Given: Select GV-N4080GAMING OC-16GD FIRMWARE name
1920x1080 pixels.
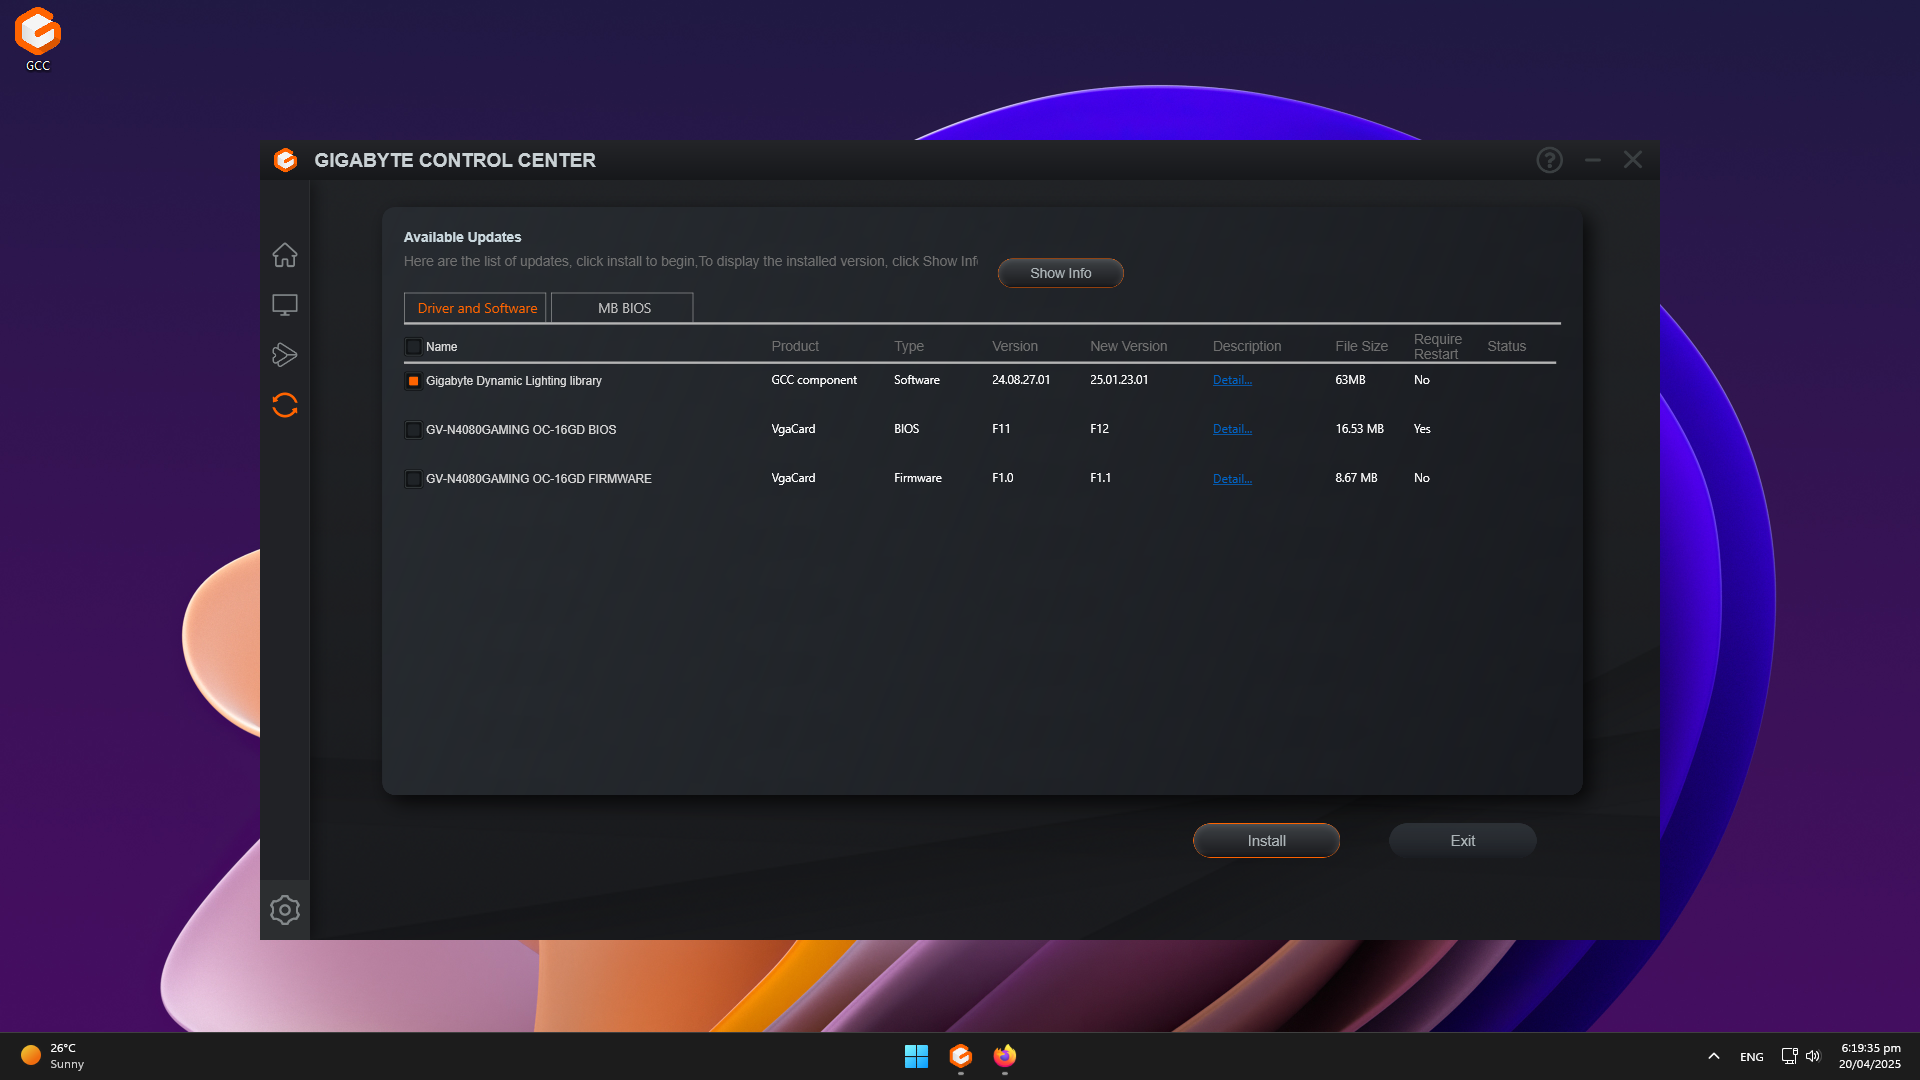Looking at the screenshot, I should (x=538, y=479).
